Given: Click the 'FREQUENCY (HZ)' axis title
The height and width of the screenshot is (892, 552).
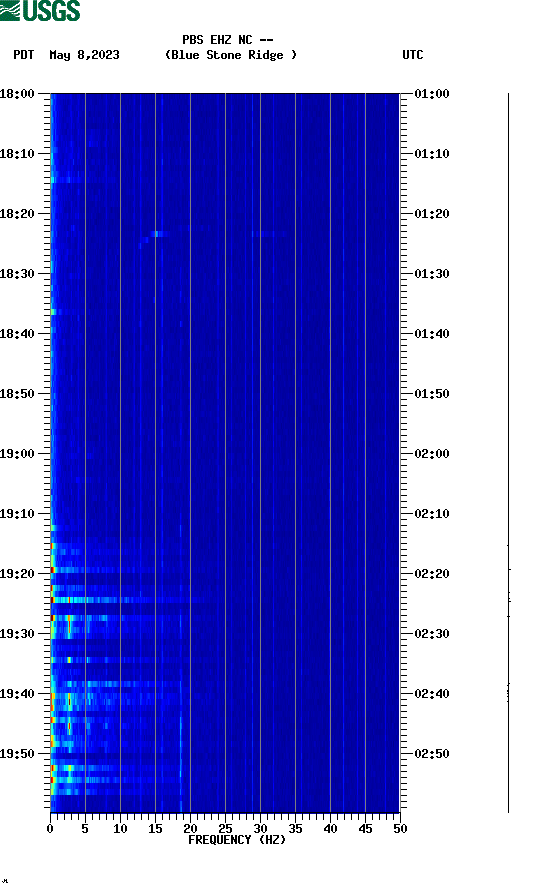Looking at the screenshot, I should tap(237, 840).
